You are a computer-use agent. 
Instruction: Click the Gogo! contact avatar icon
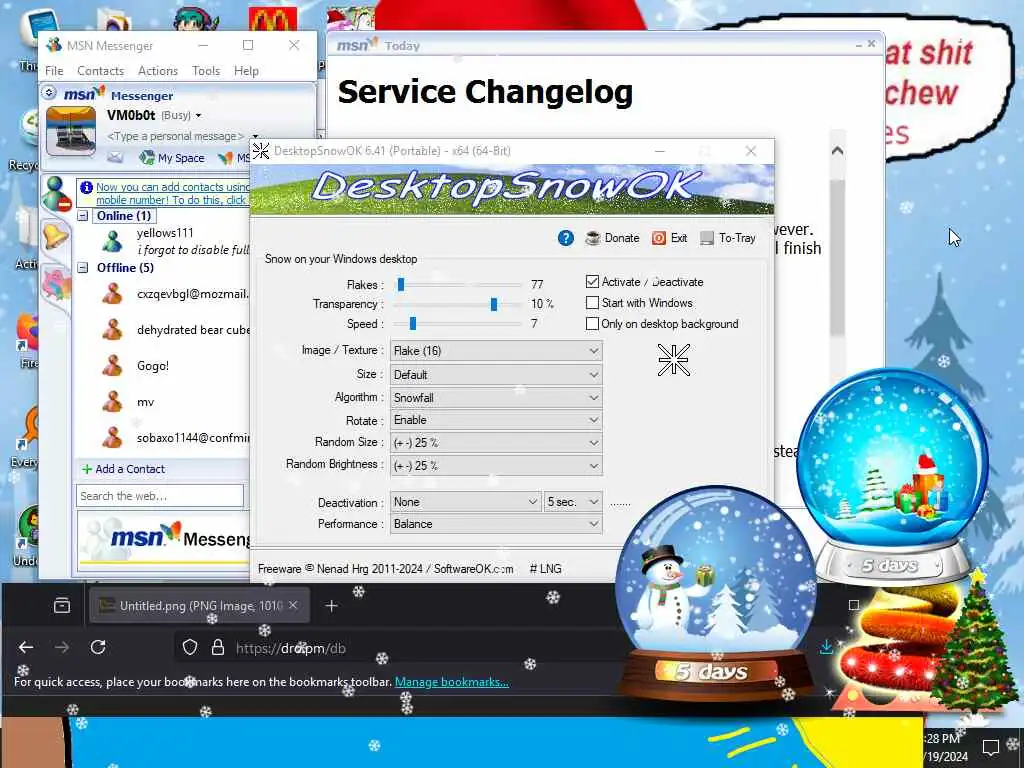pyautogui.click(x=112, y=365)
